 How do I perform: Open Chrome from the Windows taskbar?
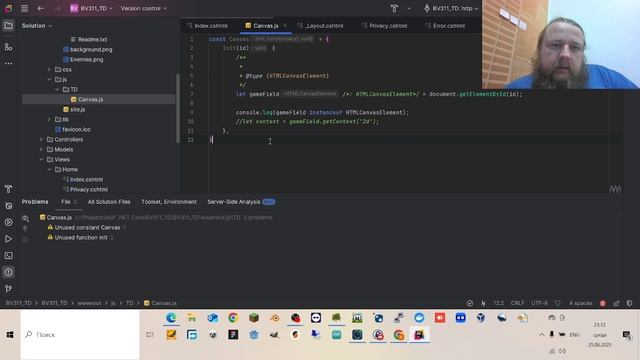pos(233,318)
